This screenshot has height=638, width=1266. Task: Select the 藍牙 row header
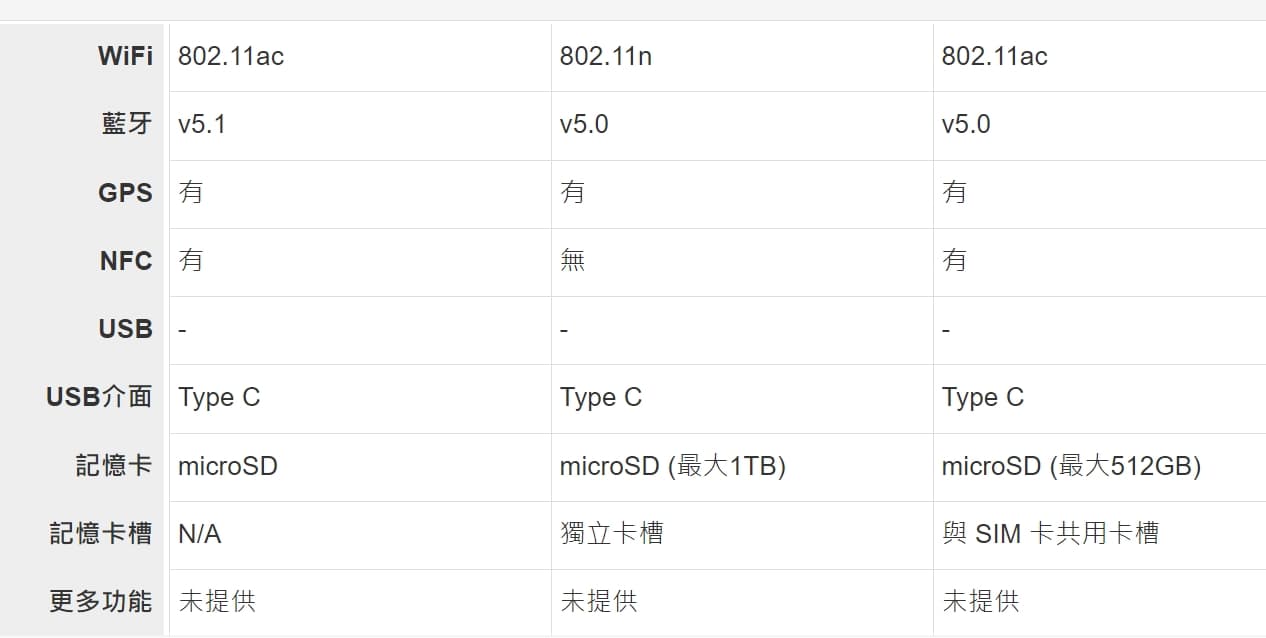click(127, 124)
